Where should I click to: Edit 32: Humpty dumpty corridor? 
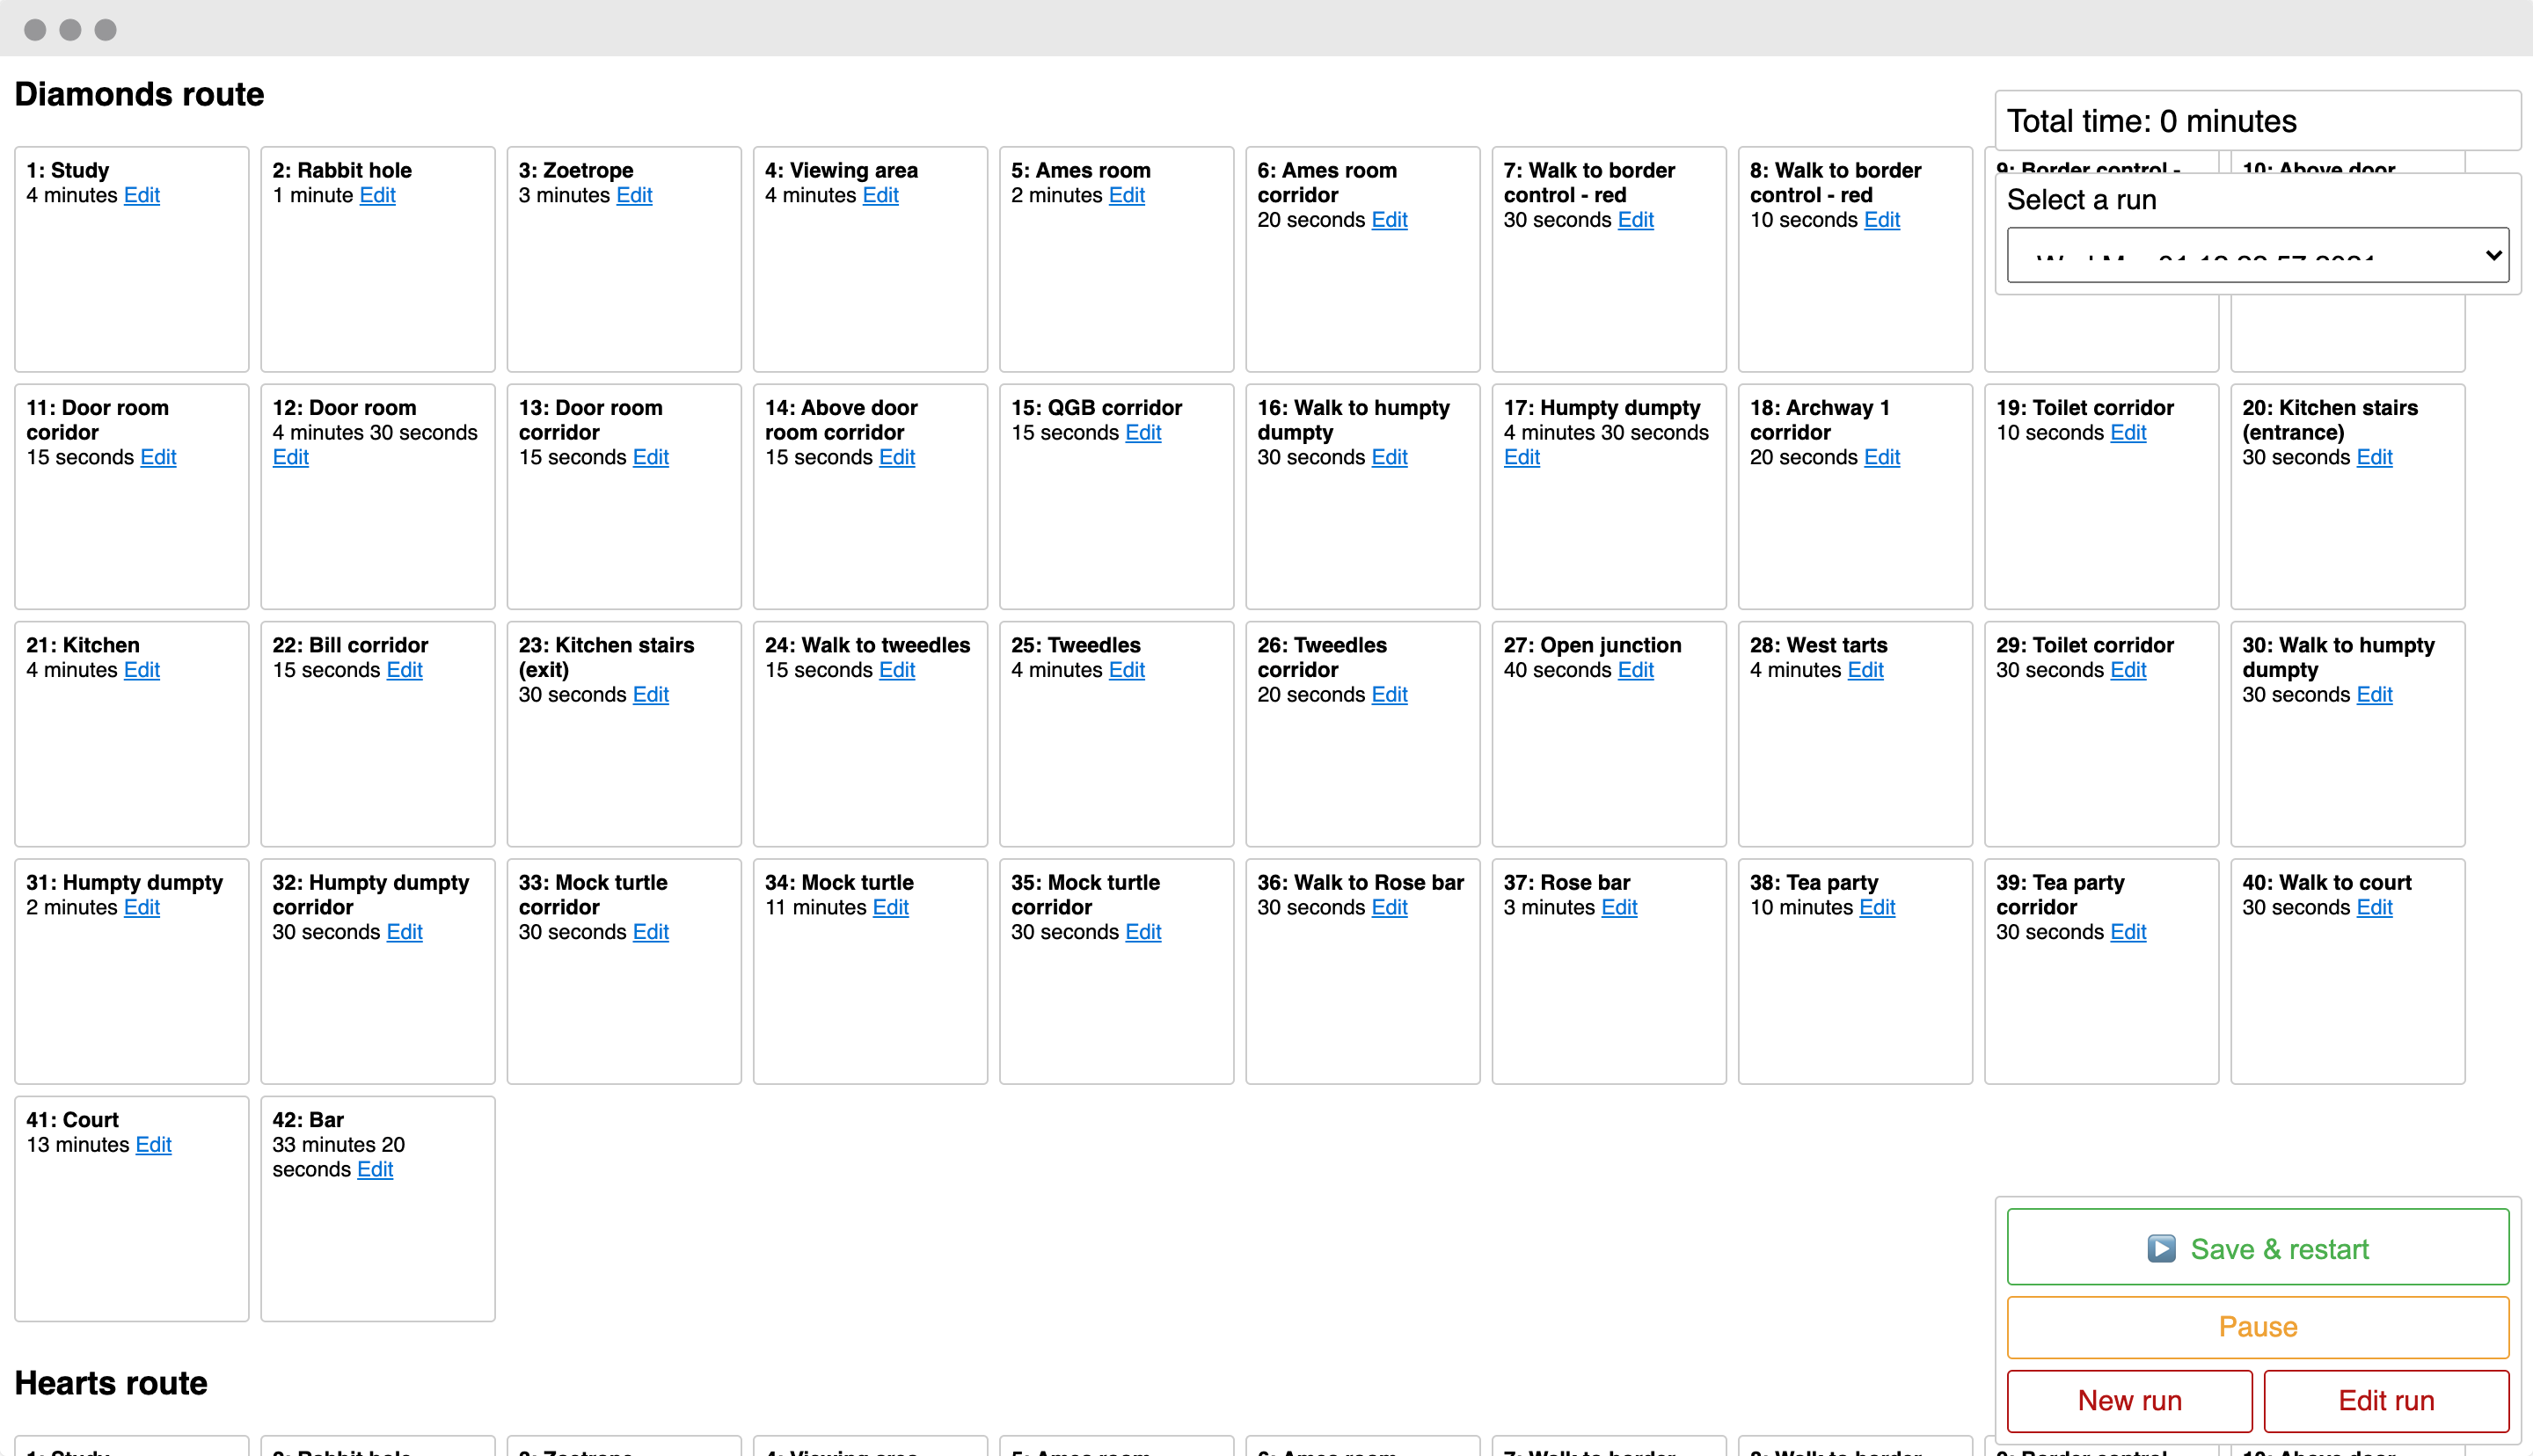404,932
